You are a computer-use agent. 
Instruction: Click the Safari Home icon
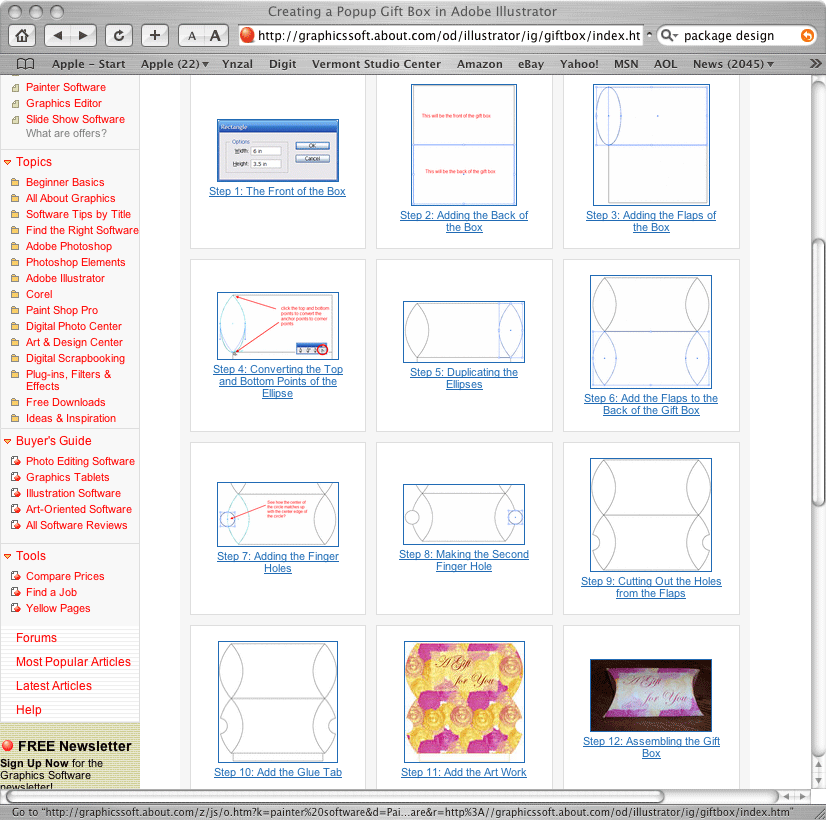[22, 36]
